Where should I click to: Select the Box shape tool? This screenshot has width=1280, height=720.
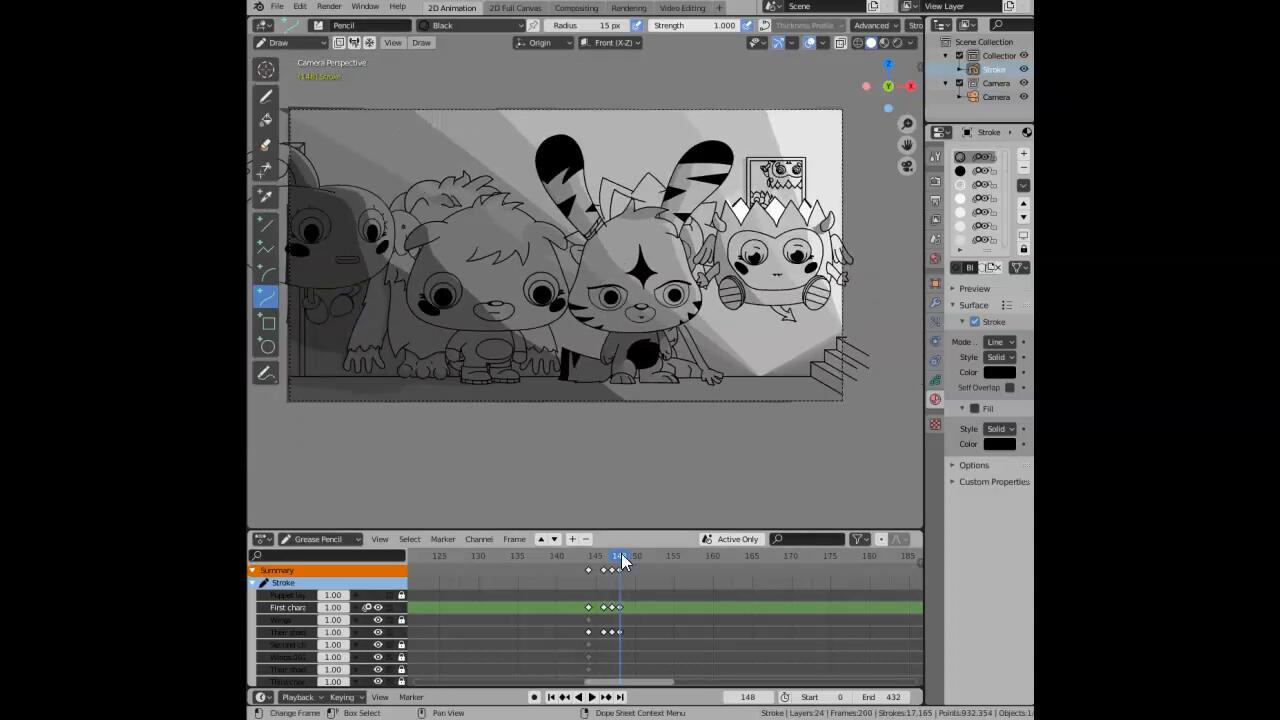[266, 322]
